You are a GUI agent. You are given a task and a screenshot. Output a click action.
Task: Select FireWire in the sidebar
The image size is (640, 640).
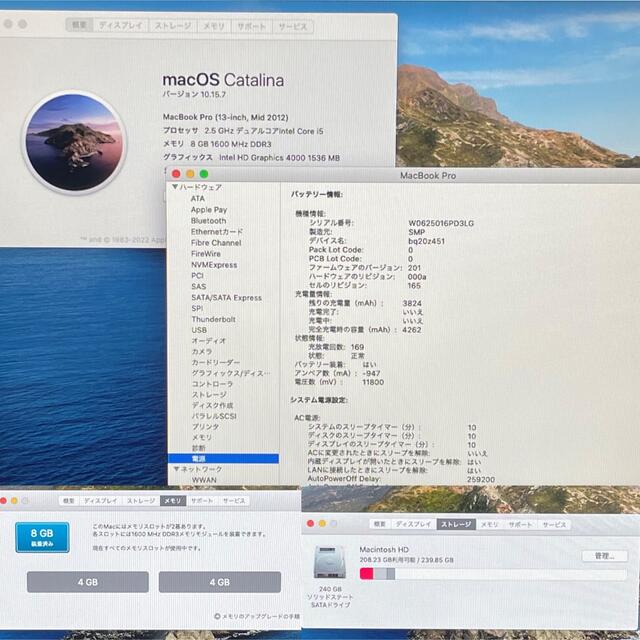pos(206,254)
